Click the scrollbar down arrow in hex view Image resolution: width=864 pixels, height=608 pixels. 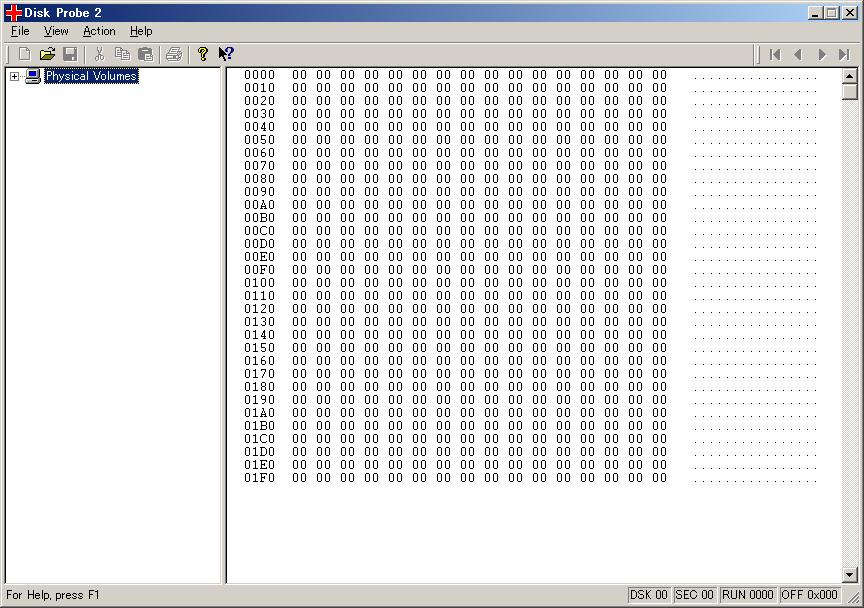click(x=850, y=575)
